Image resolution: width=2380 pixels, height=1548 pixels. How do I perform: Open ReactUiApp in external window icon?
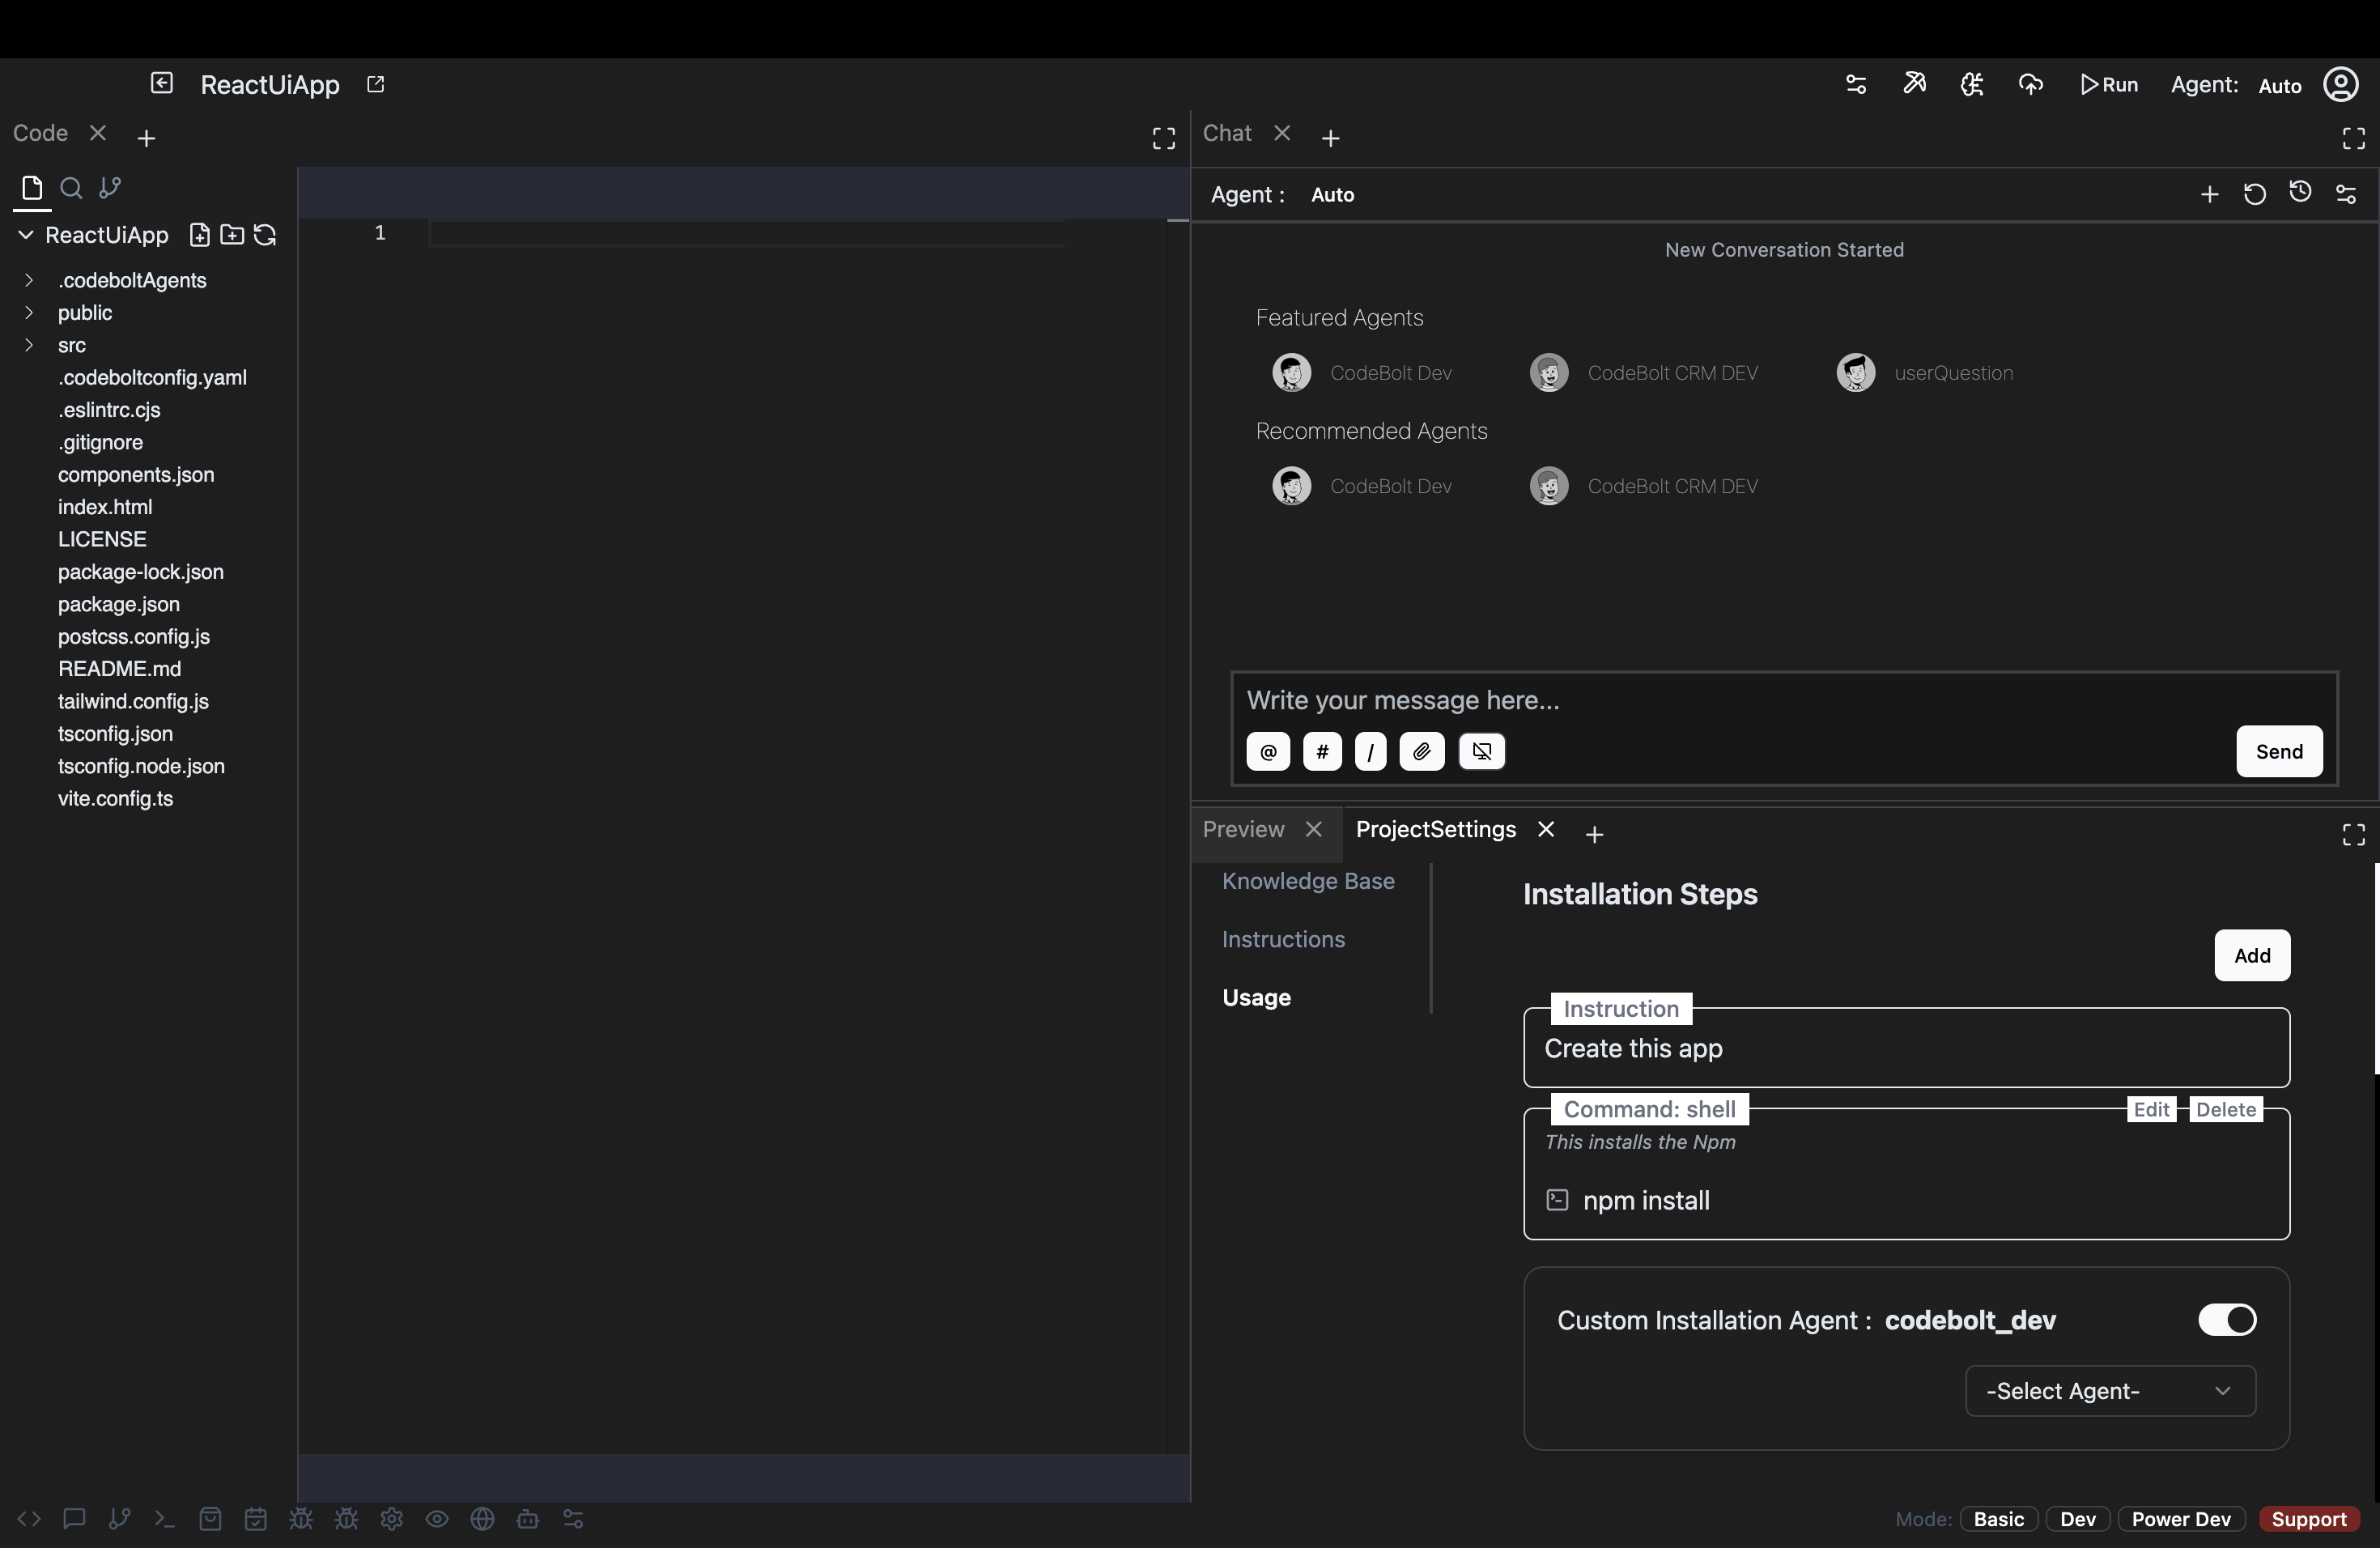375,84
